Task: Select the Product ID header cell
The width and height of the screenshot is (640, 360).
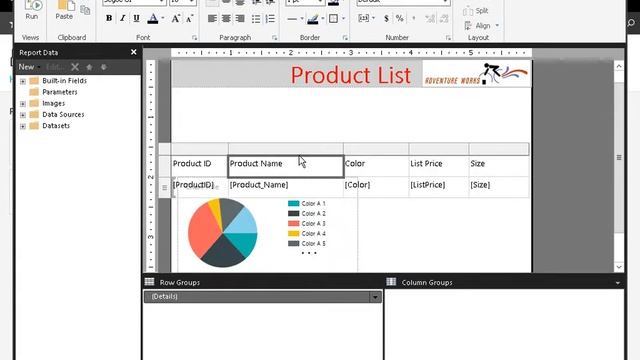Action: 200,166
